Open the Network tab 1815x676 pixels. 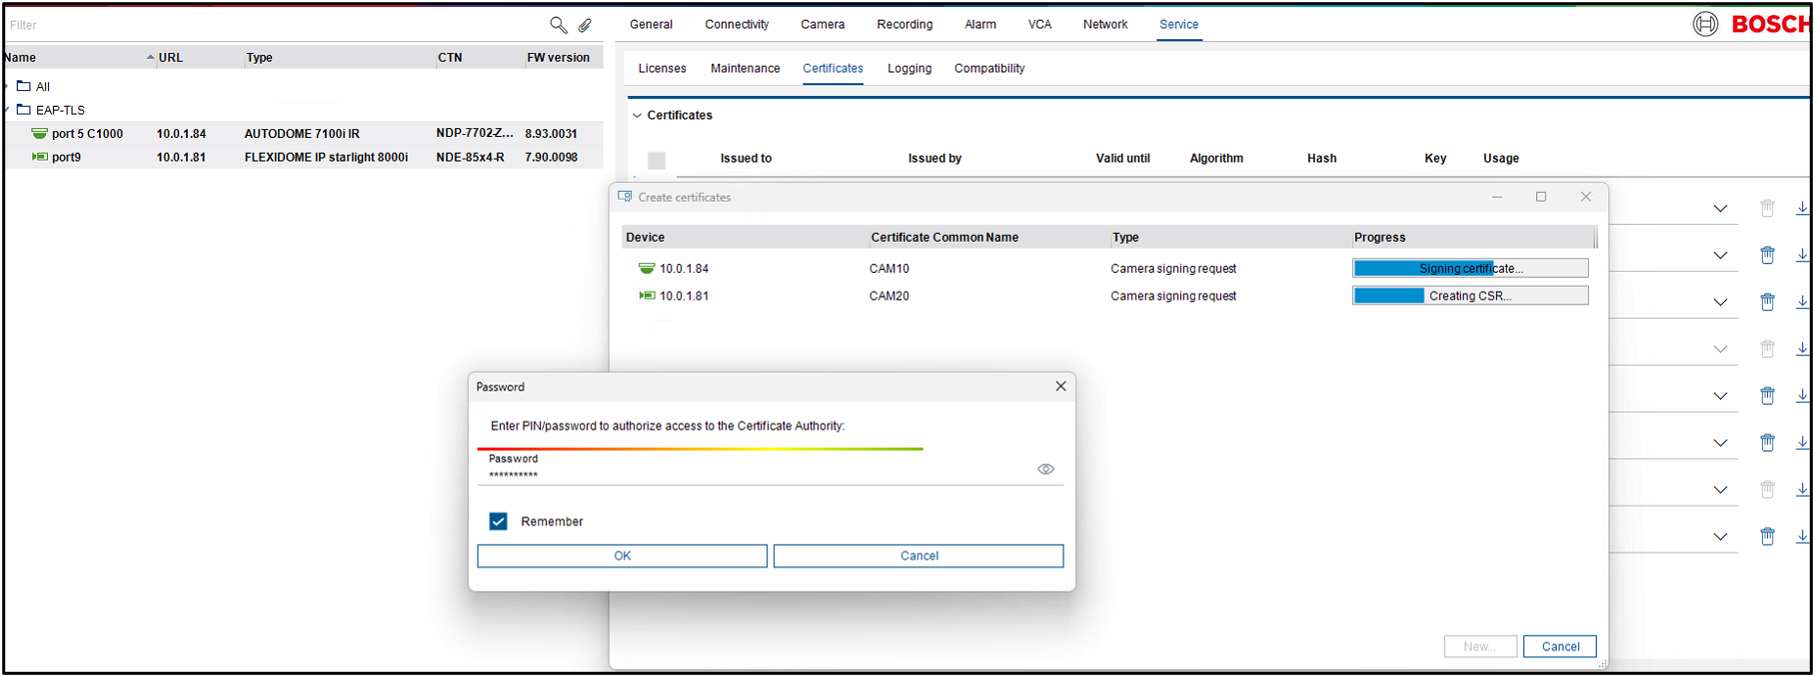1105,25
